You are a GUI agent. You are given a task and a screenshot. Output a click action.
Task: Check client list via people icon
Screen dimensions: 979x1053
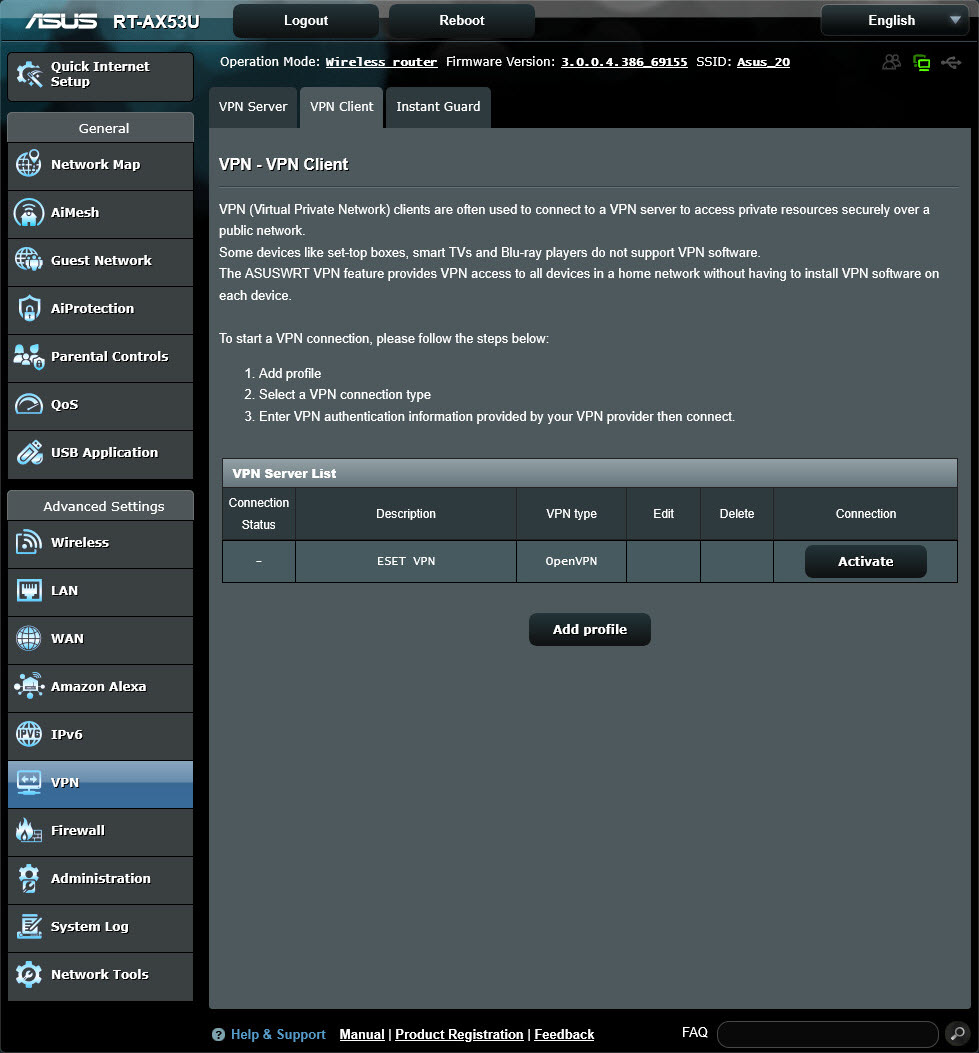pos(891,61)
